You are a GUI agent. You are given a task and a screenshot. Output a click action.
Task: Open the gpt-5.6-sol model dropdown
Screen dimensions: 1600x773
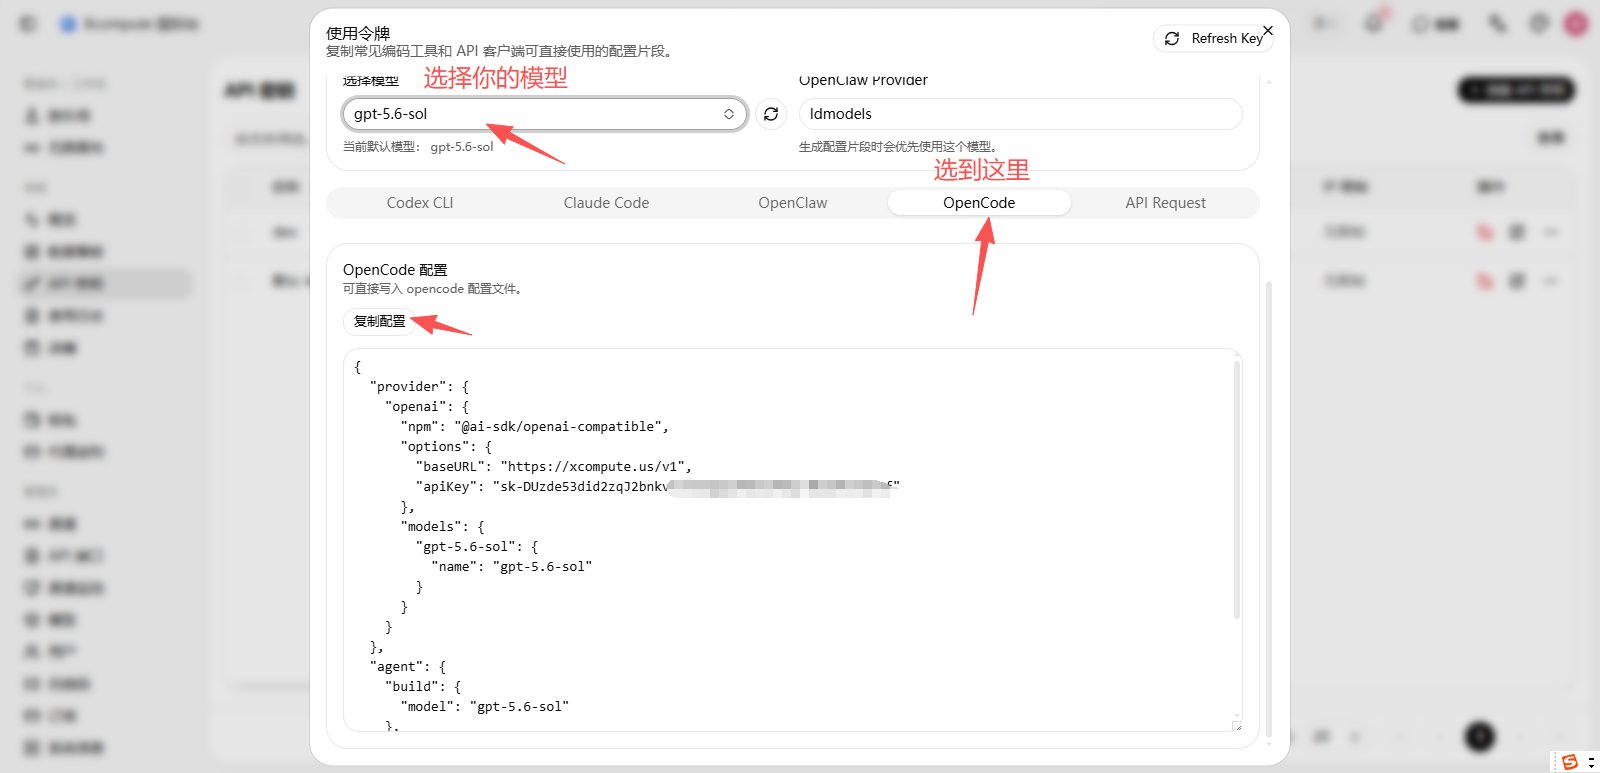pyautogui.click(x=544, y=114)
